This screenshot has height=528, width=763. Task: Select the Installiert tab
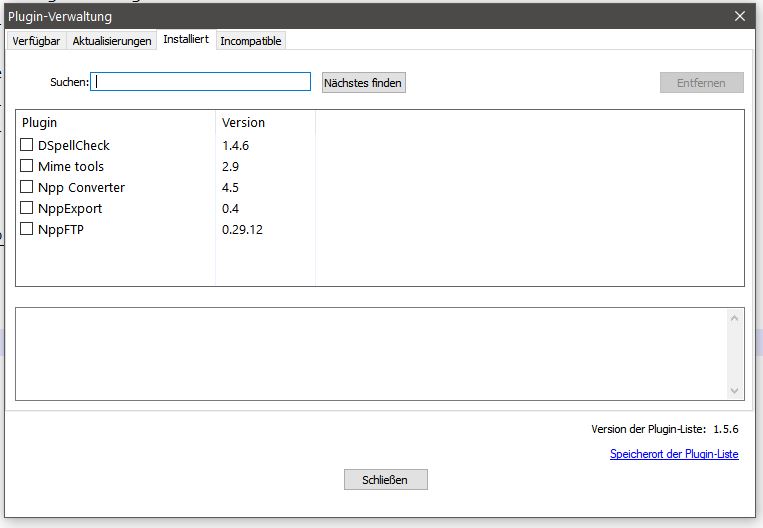click(x=186, y=39)
